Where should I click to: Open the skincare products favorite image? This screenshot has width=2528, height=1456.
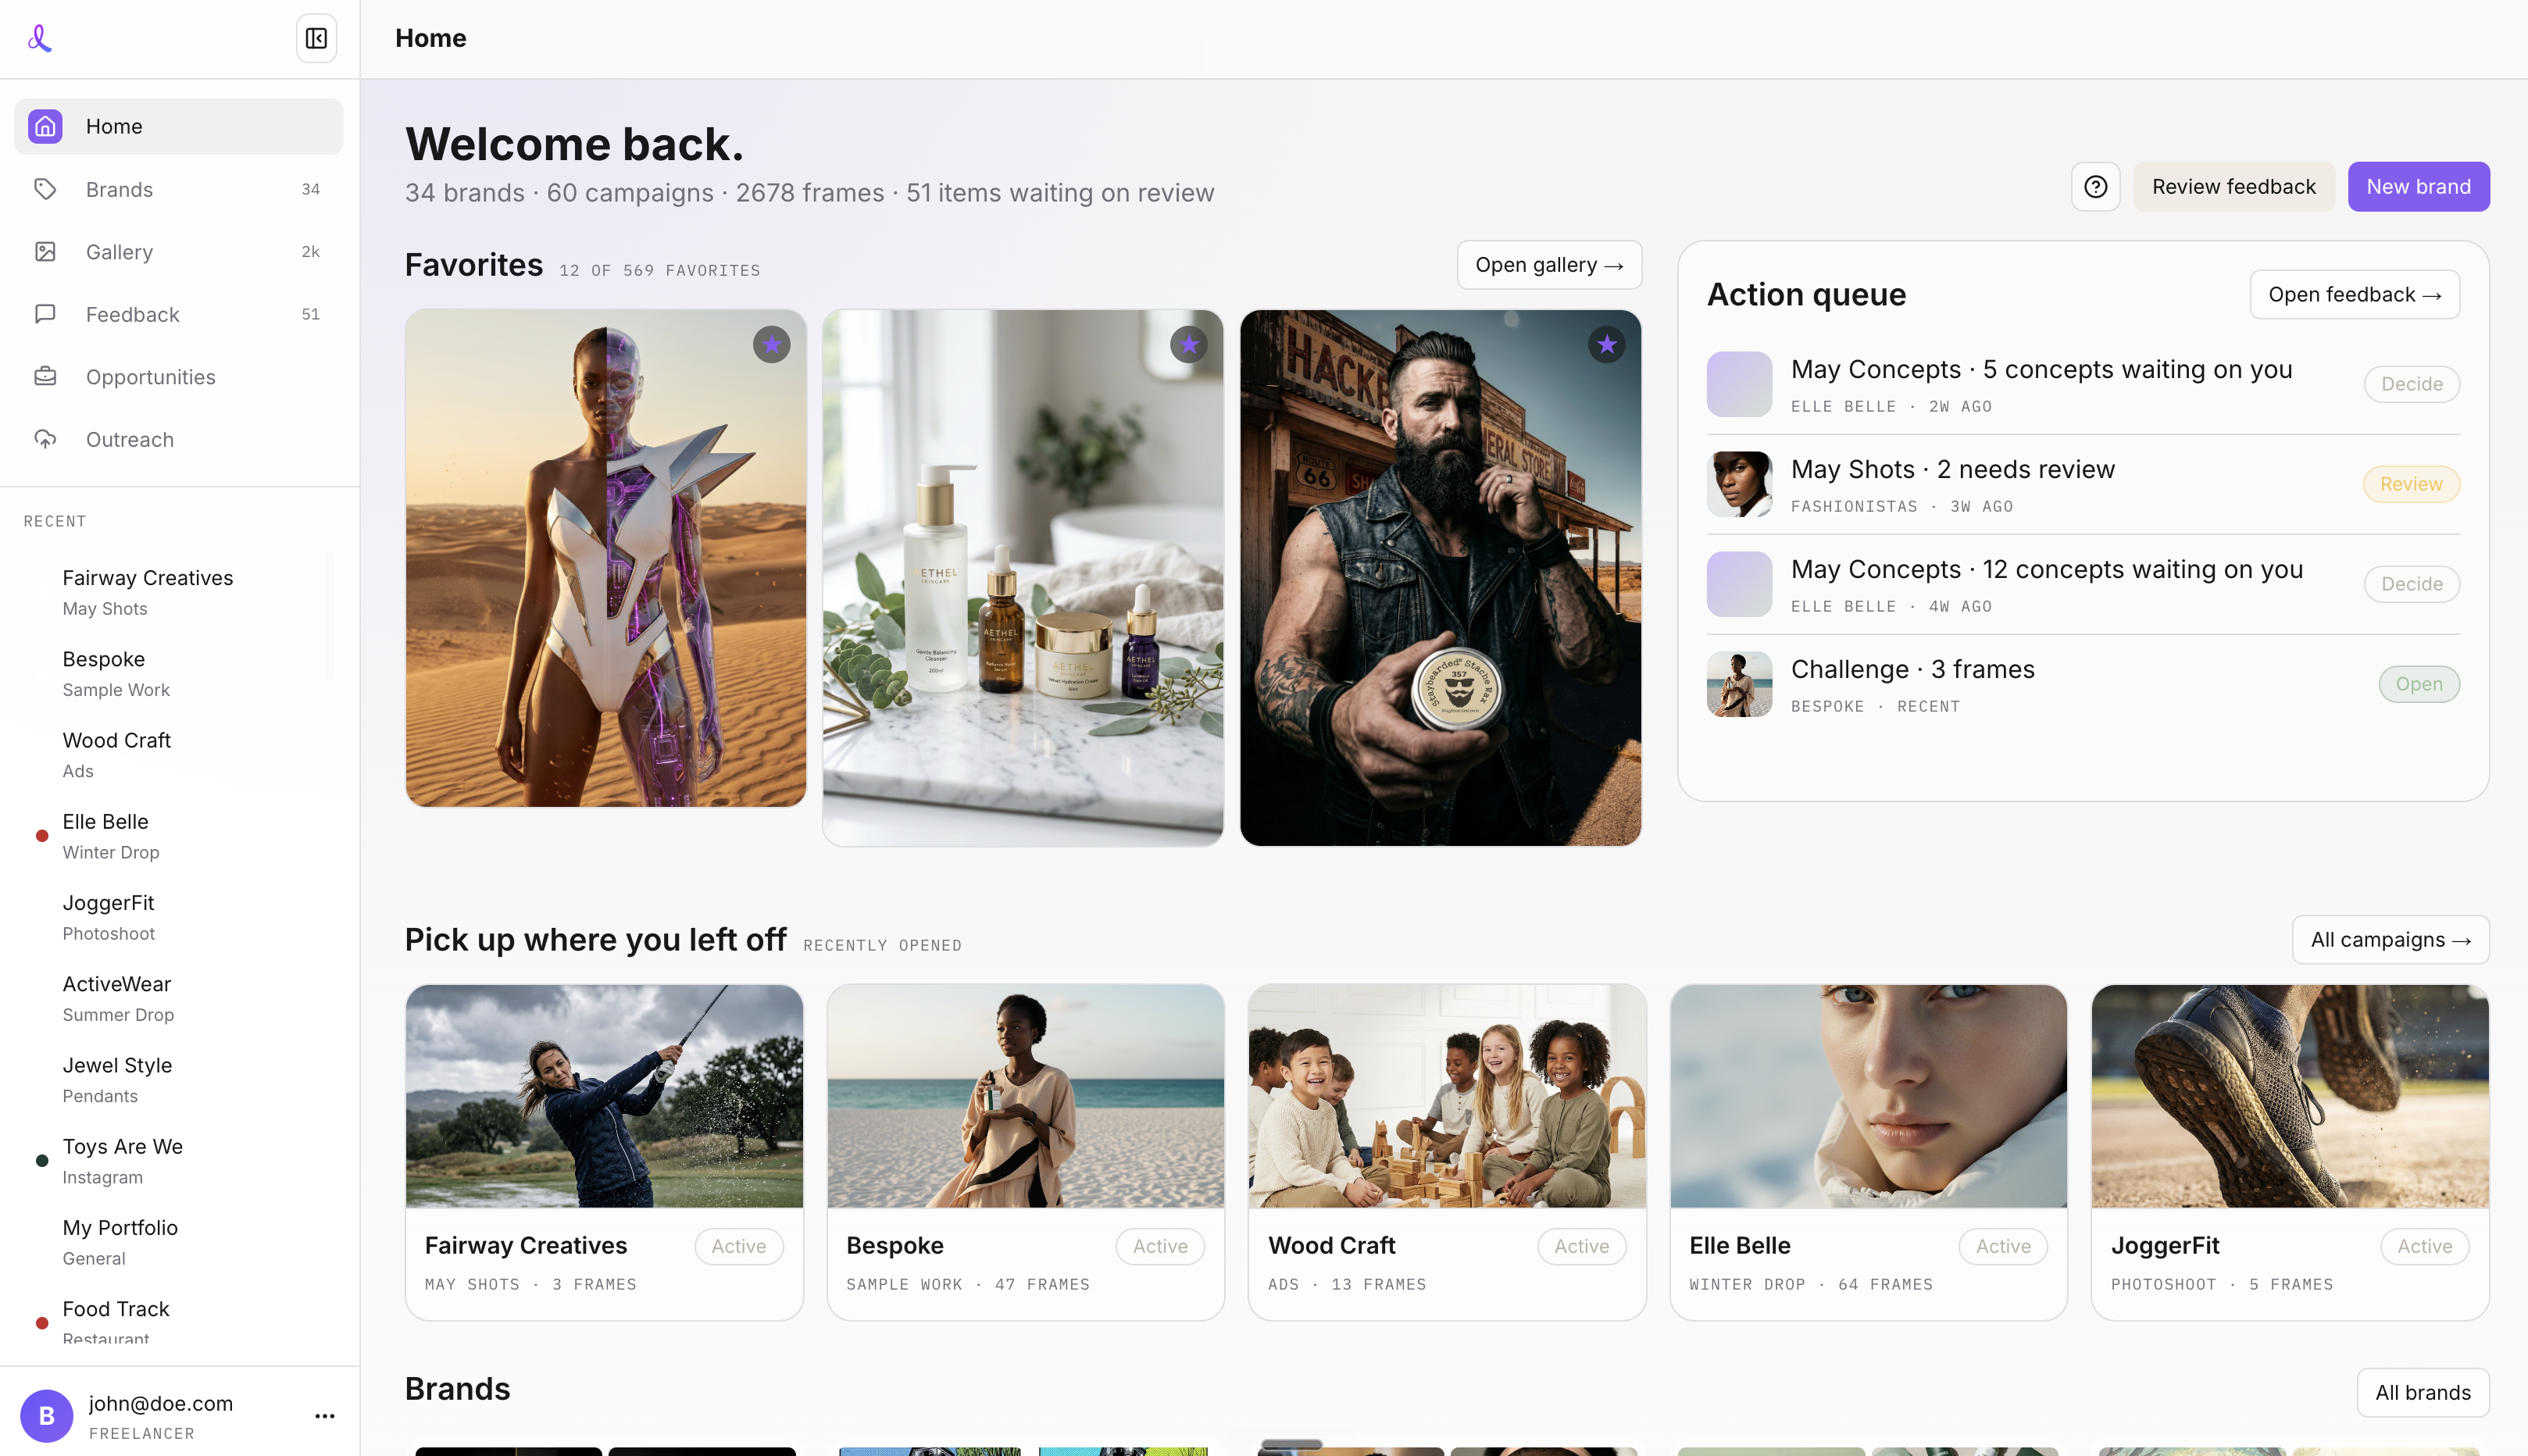coord(1022,578)
